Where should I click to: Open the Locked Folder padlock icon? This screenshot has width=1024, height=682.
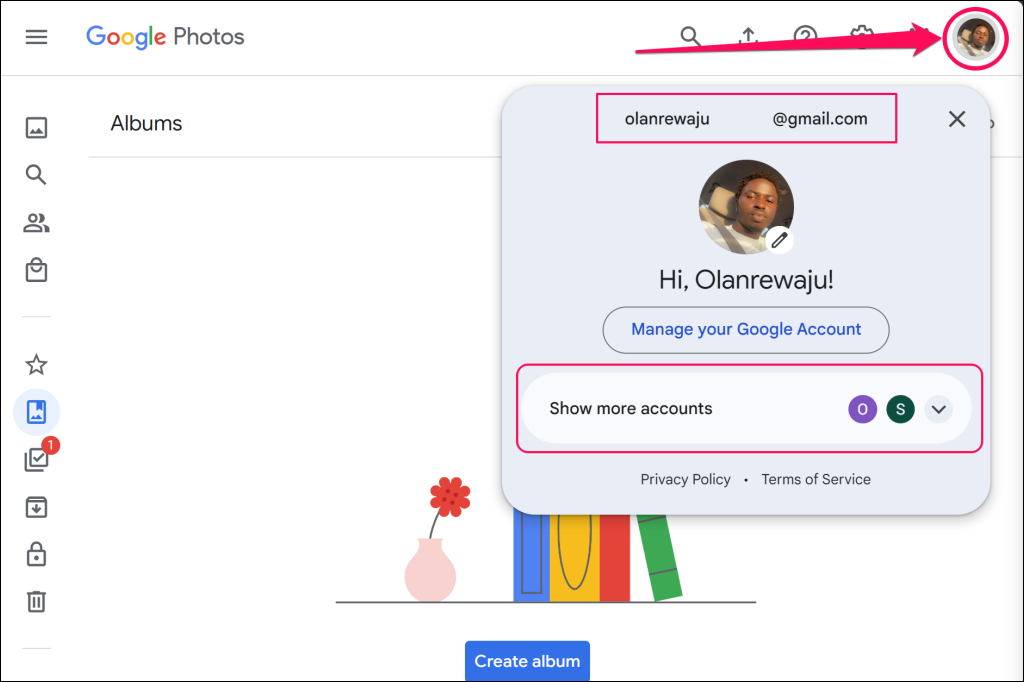tap(36, 554)
